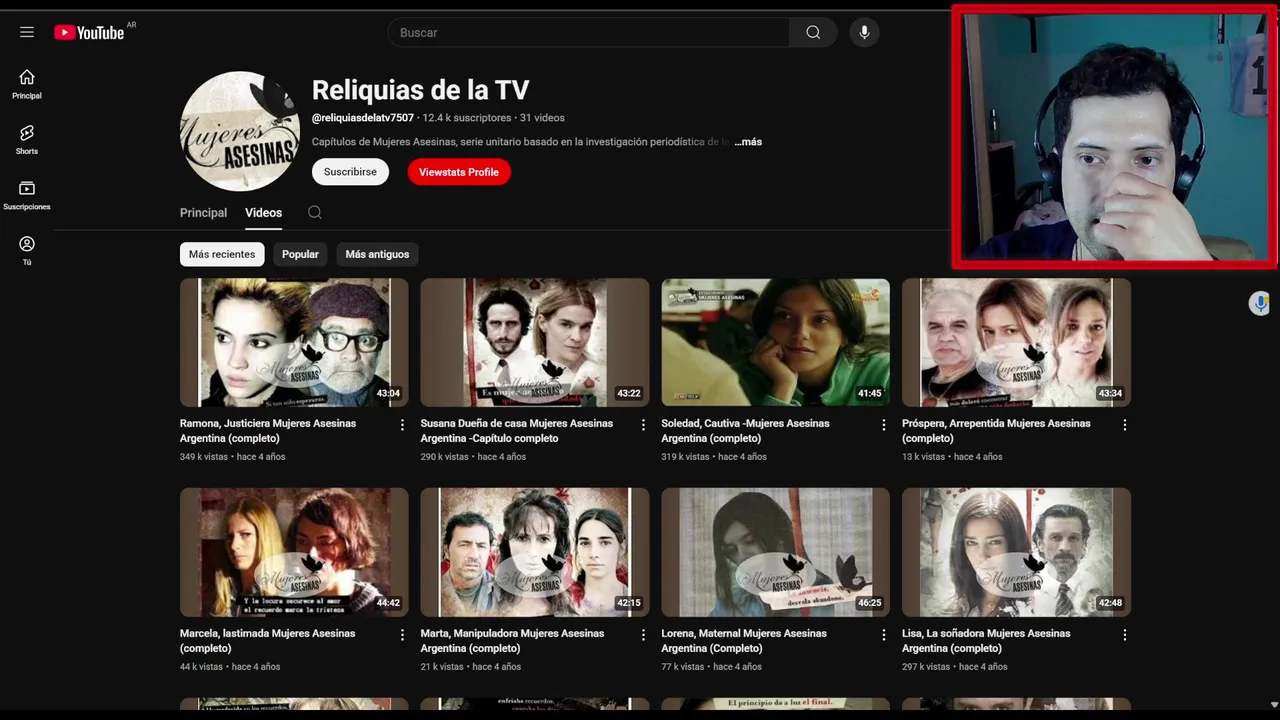The height and width of the screenshot is (720, 1280).
Task: Open the Lorena, Maternal thumbnail
Action: 775,552
